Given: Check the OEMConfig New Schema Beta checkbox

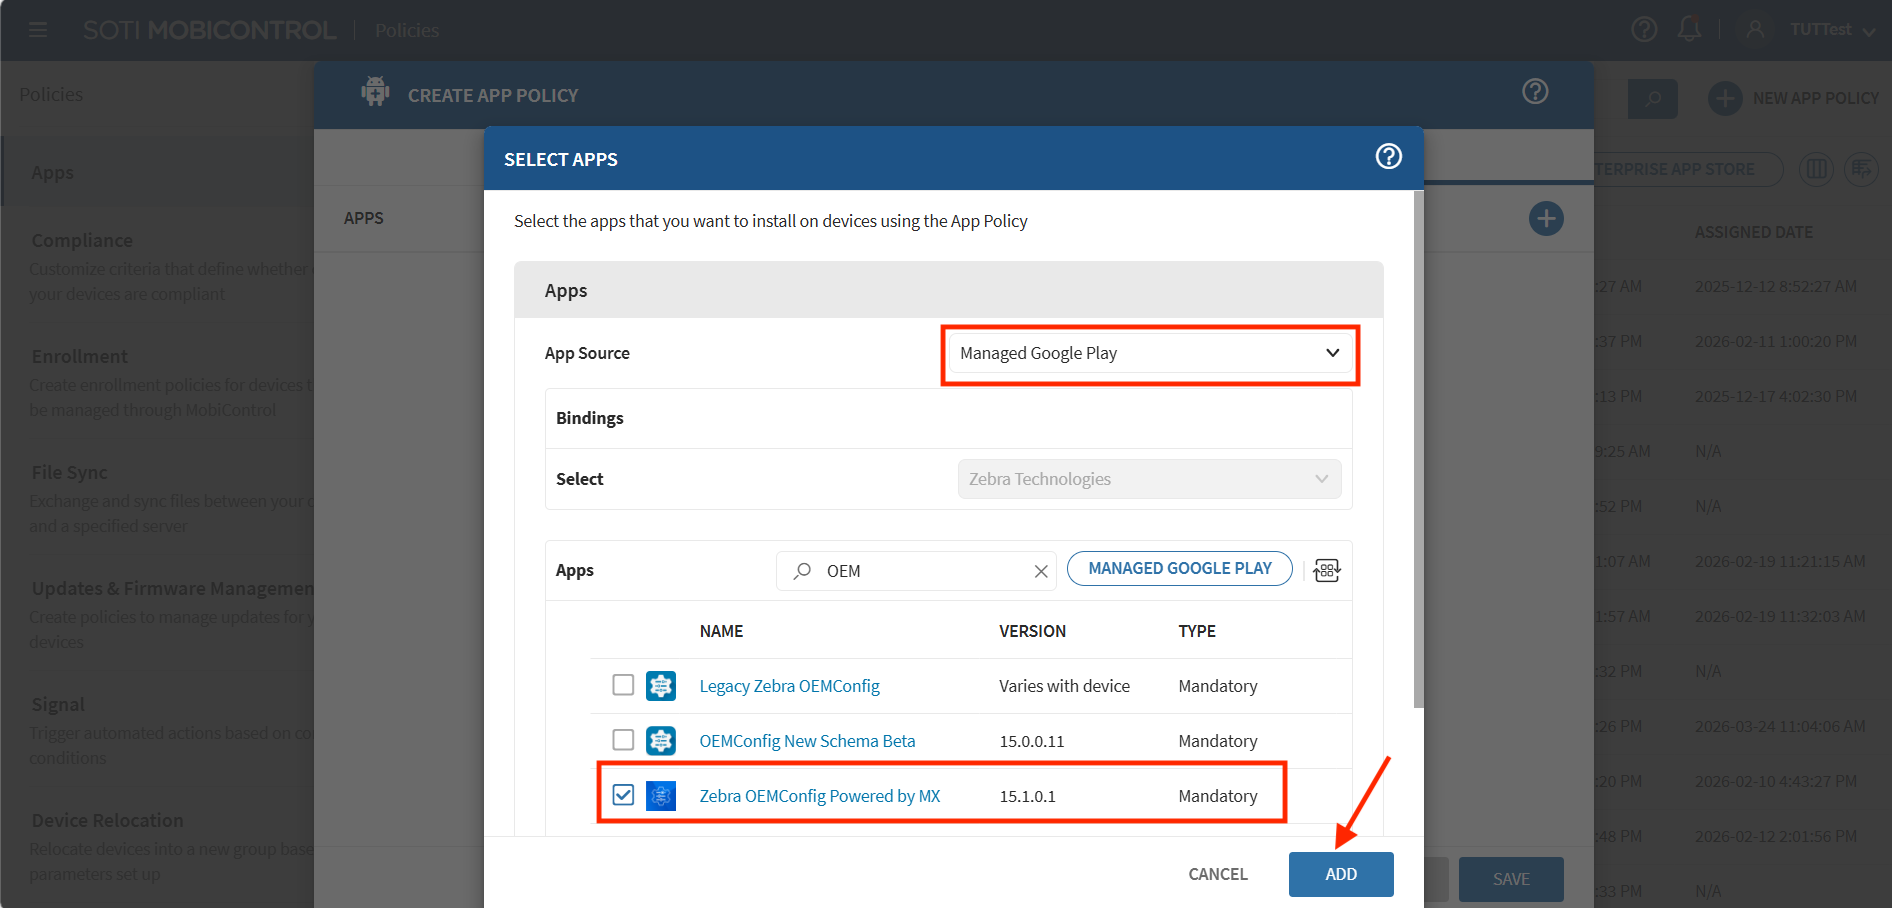Looking at the screenshot, I should point(623,740).
